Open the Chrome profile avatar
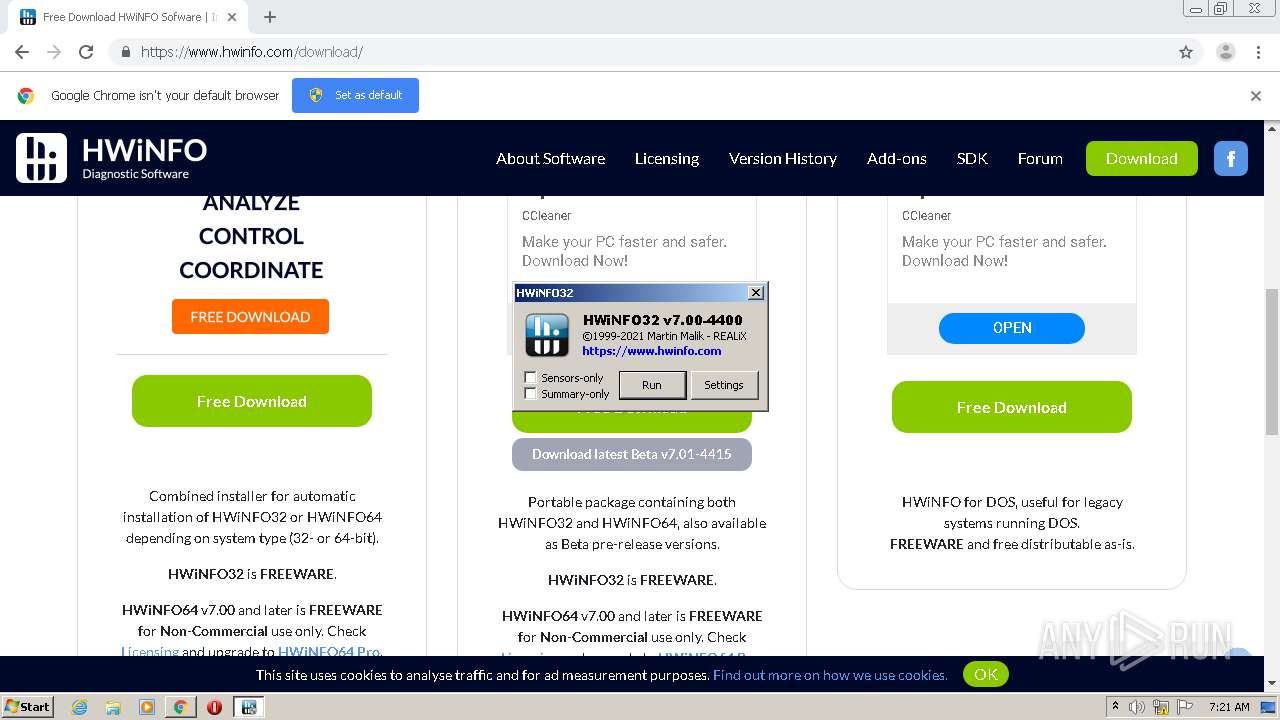 coord(1225,52)
